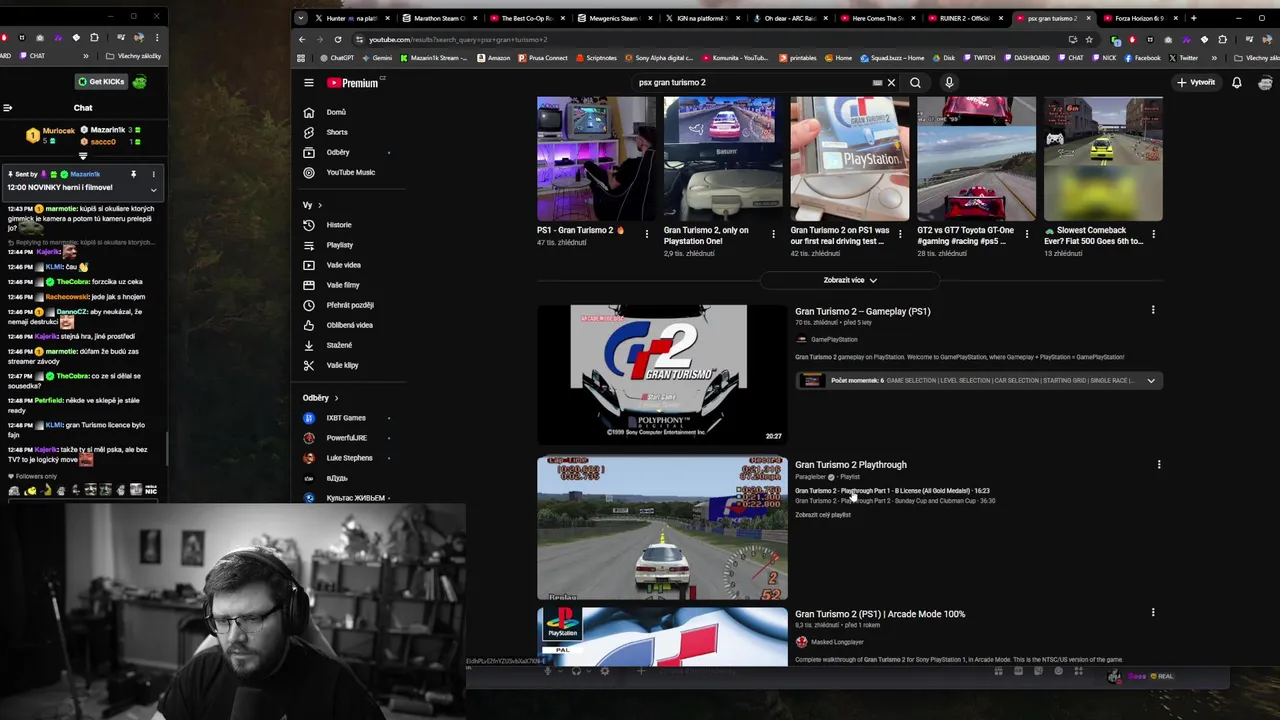This screenshot has height=720, width=1280.
Task: Switch to The Best Co-Op tab
Action: click(525, 18)
